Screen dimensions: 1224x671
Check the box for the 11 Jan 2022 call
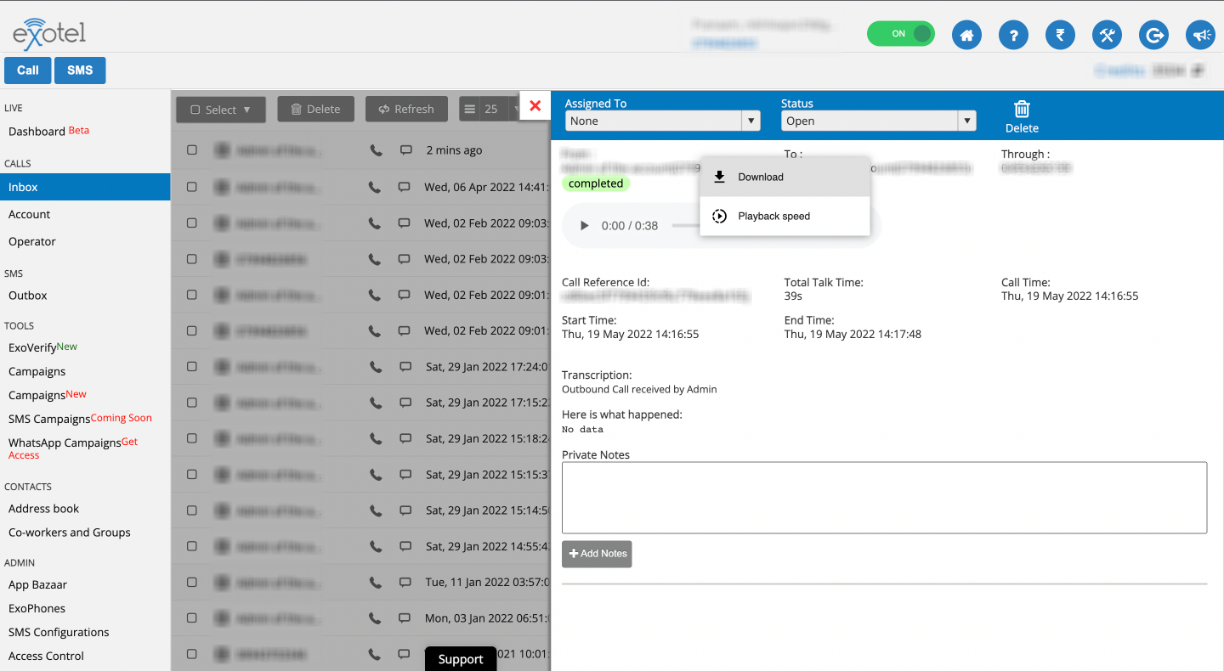pyautogui.click(x=192, y=582)
